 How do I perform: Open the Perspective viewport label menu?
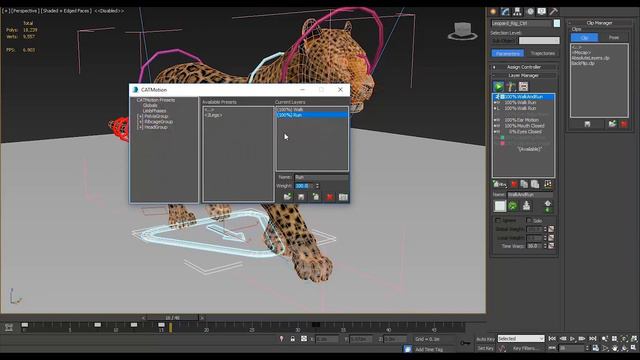24,11
